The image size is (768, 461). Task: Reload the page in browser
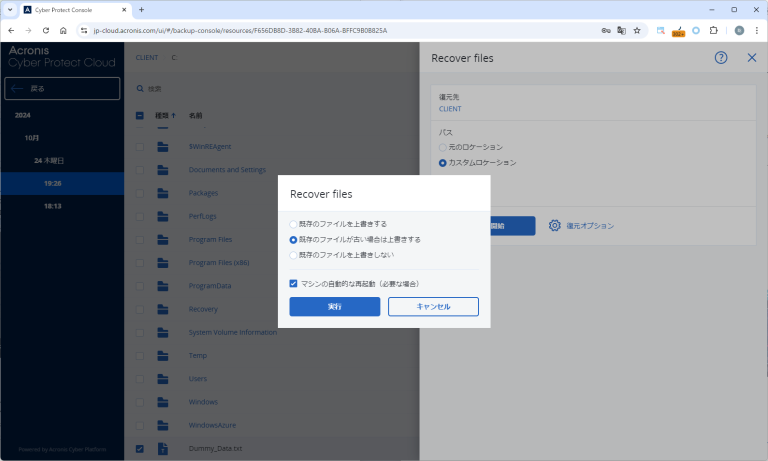pyautogui.click(x=45, y=30)
